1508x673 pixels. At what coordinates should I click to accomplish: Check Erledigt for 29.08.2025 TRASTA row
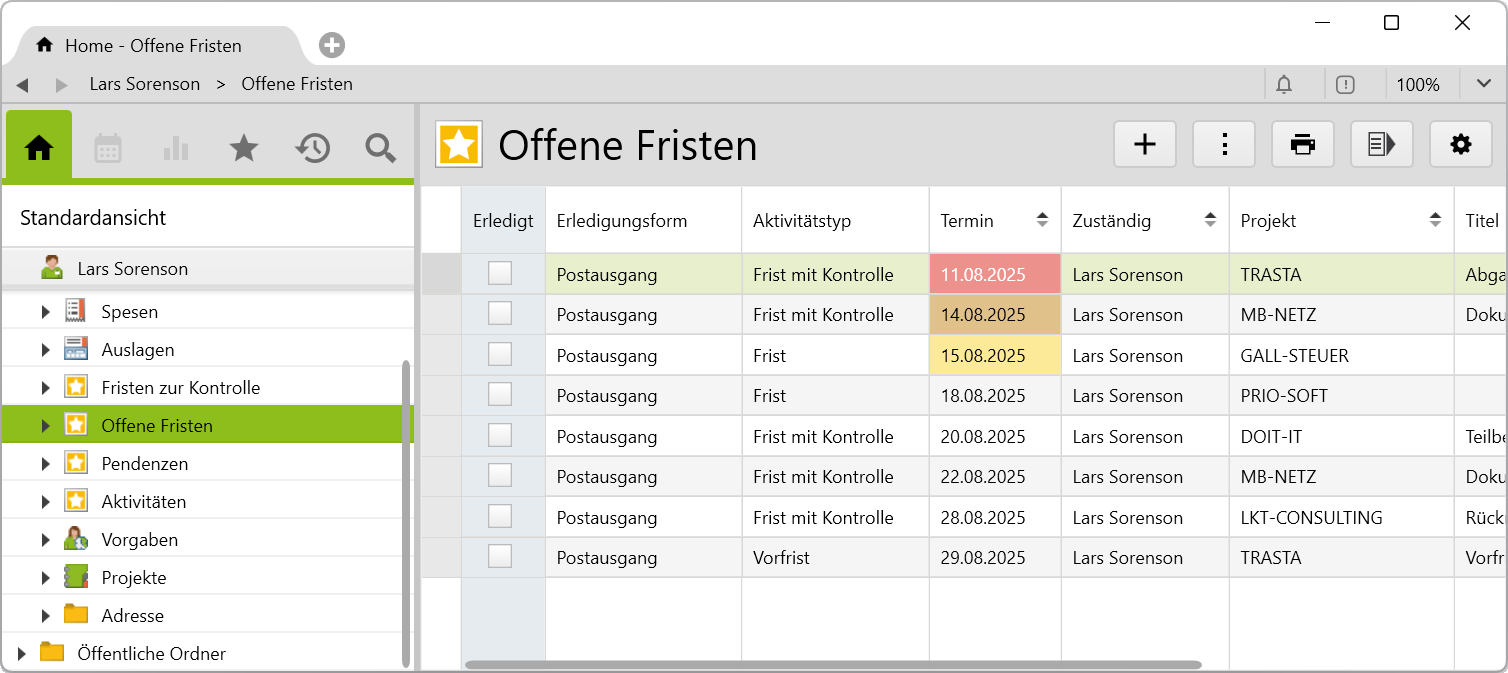coord(500,556)
